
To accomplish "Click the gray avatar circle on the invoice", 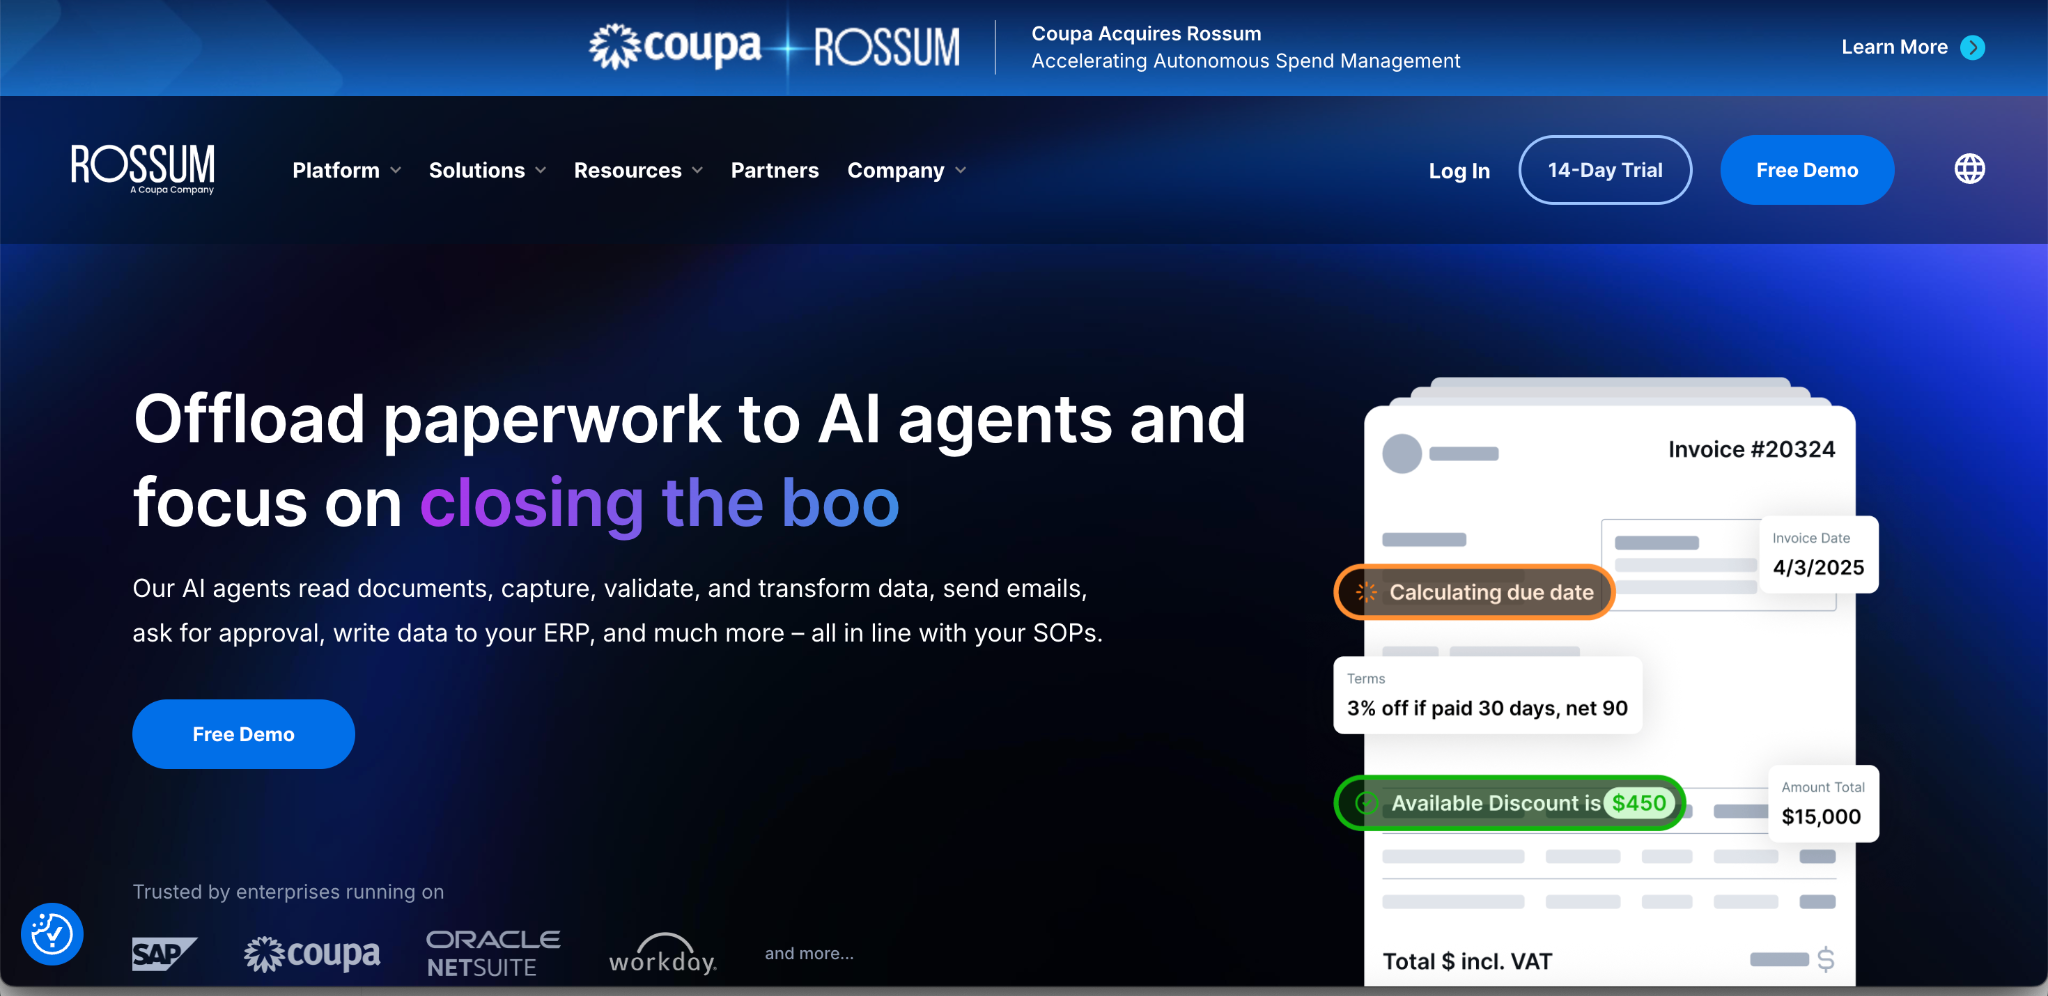I will click(x=1402, y=454).
